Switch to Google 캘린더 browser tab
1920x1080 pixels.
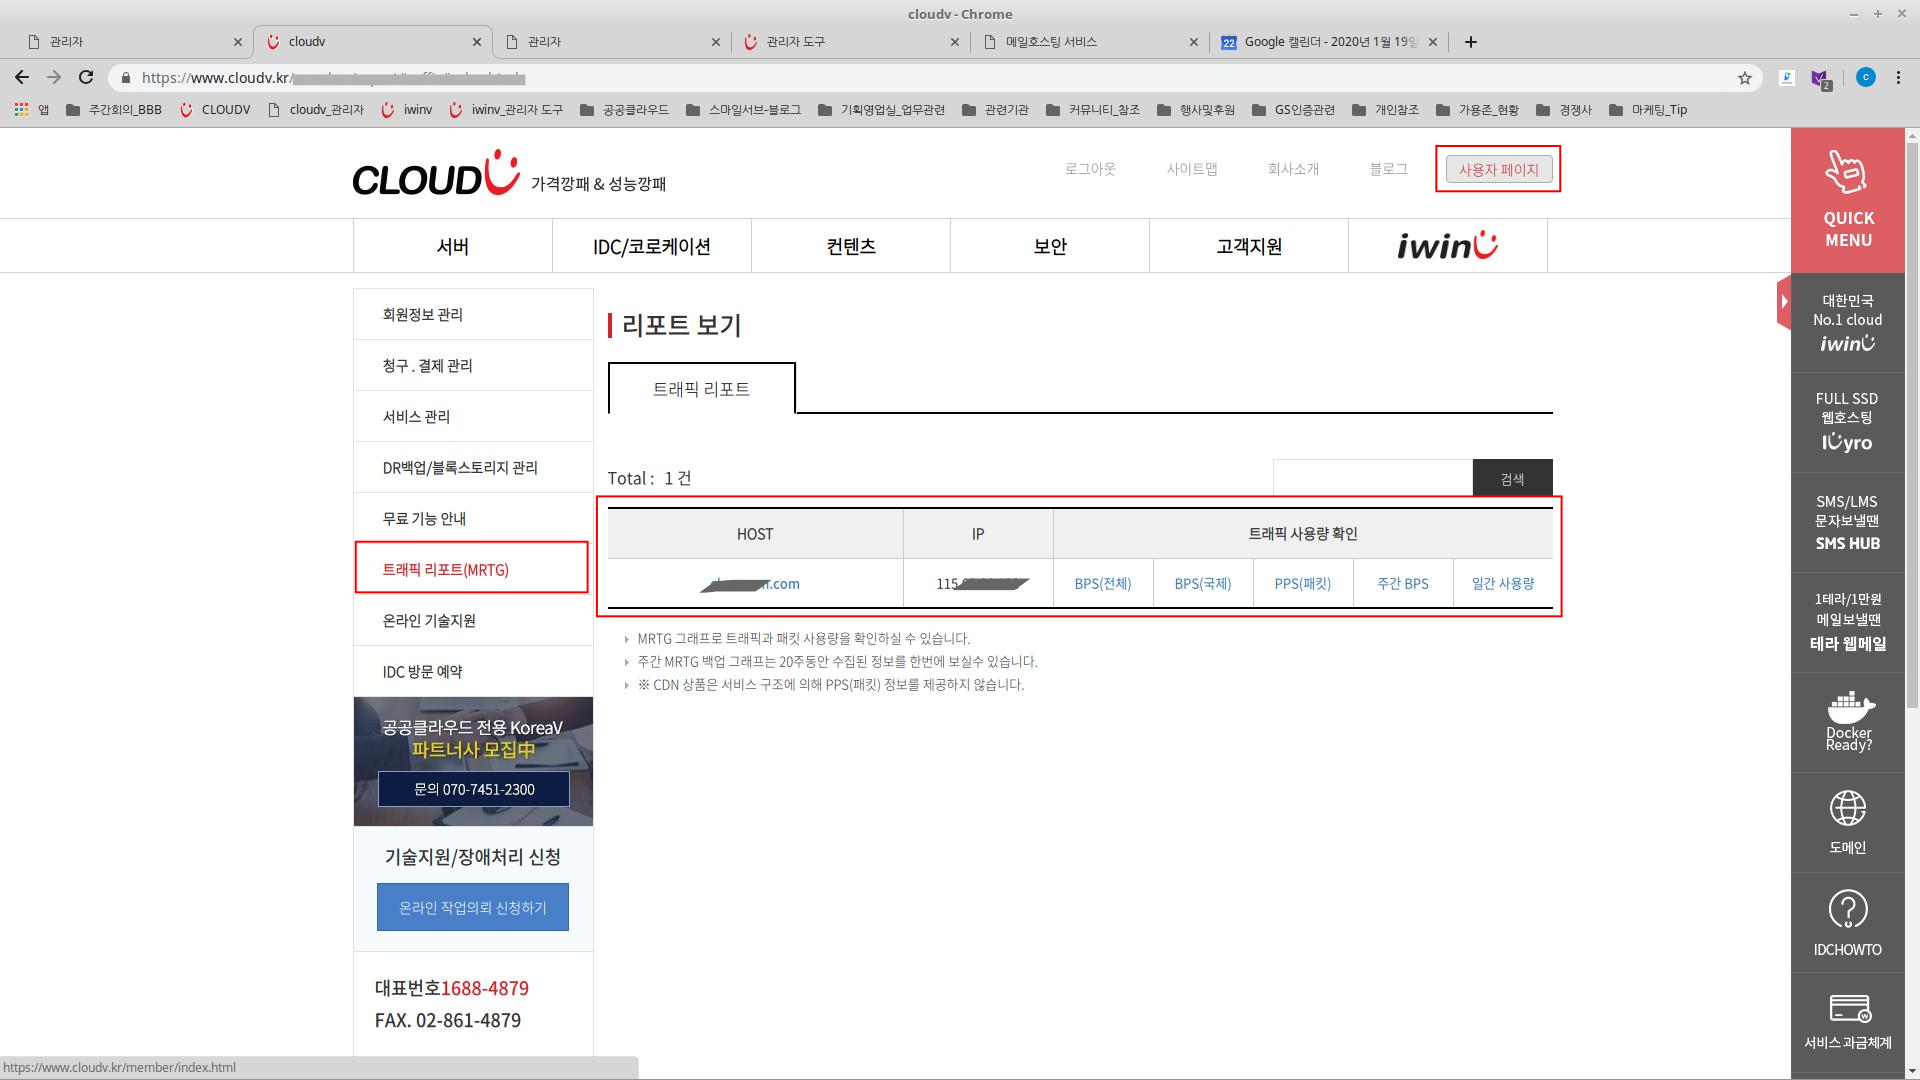(1320, 42)
